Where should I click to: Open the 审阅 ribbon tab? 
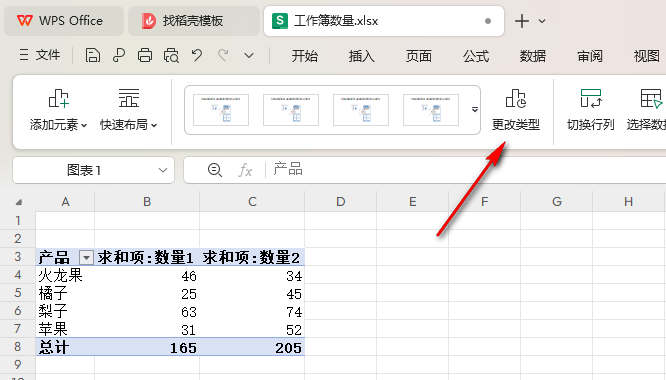[x=590, y=56]
